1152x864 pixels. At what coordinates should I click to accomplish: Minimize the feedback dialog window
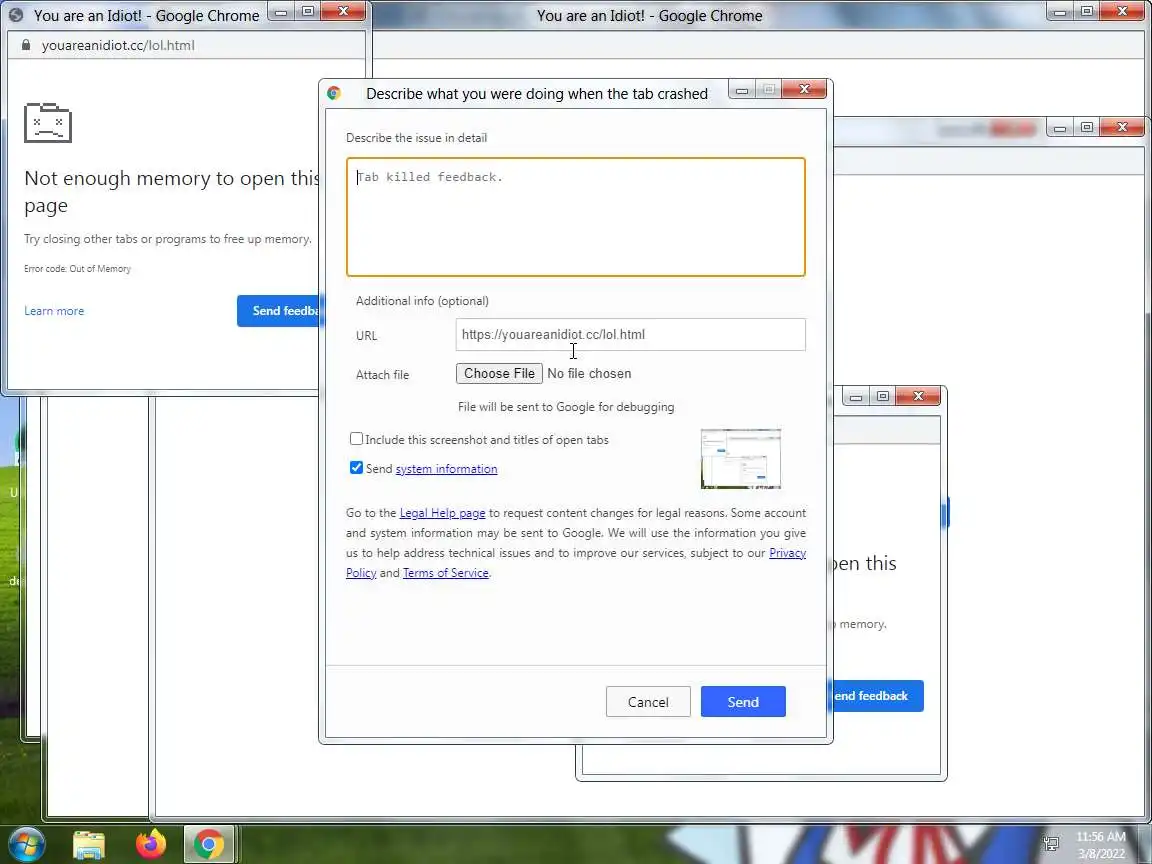742,90
